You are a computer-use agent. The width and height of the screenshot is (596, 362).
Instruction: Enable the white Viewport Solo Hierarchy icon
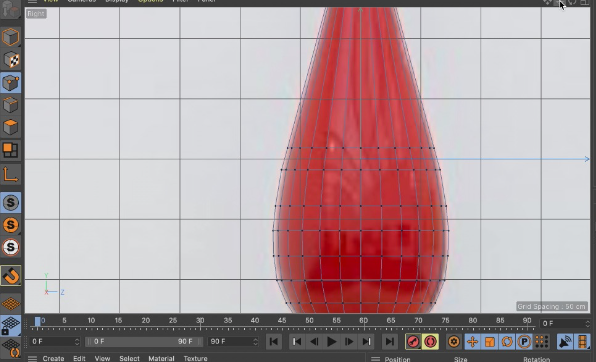click(11, 247)
